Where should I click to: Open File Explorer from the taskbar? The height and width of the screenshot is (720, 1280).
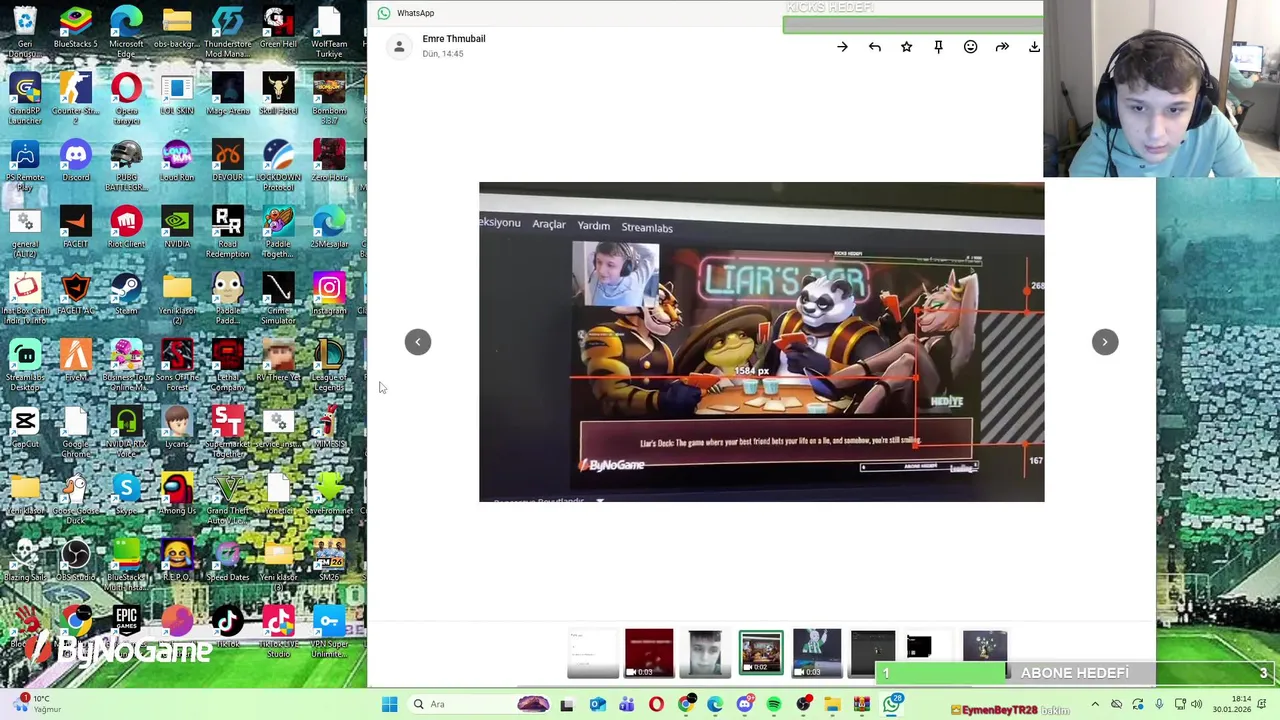833,704
